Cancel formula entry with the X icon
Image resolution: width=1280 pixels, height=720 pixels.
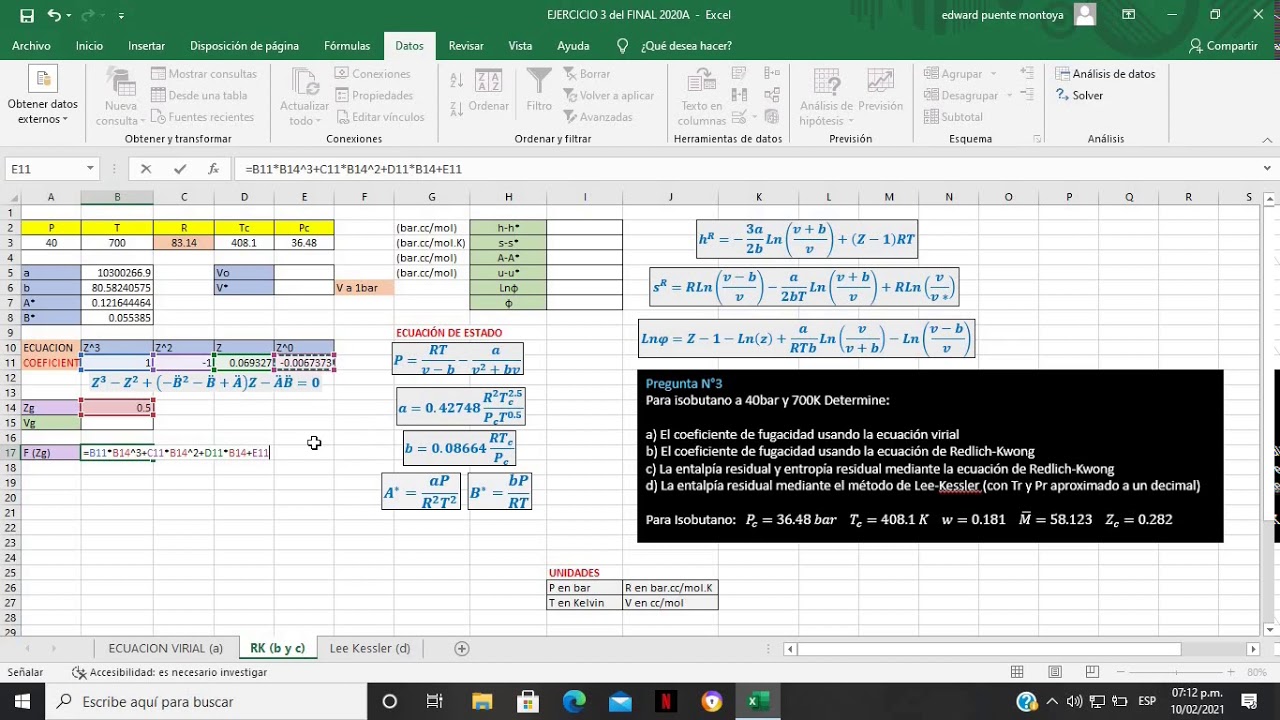click(x=146, y=169)
